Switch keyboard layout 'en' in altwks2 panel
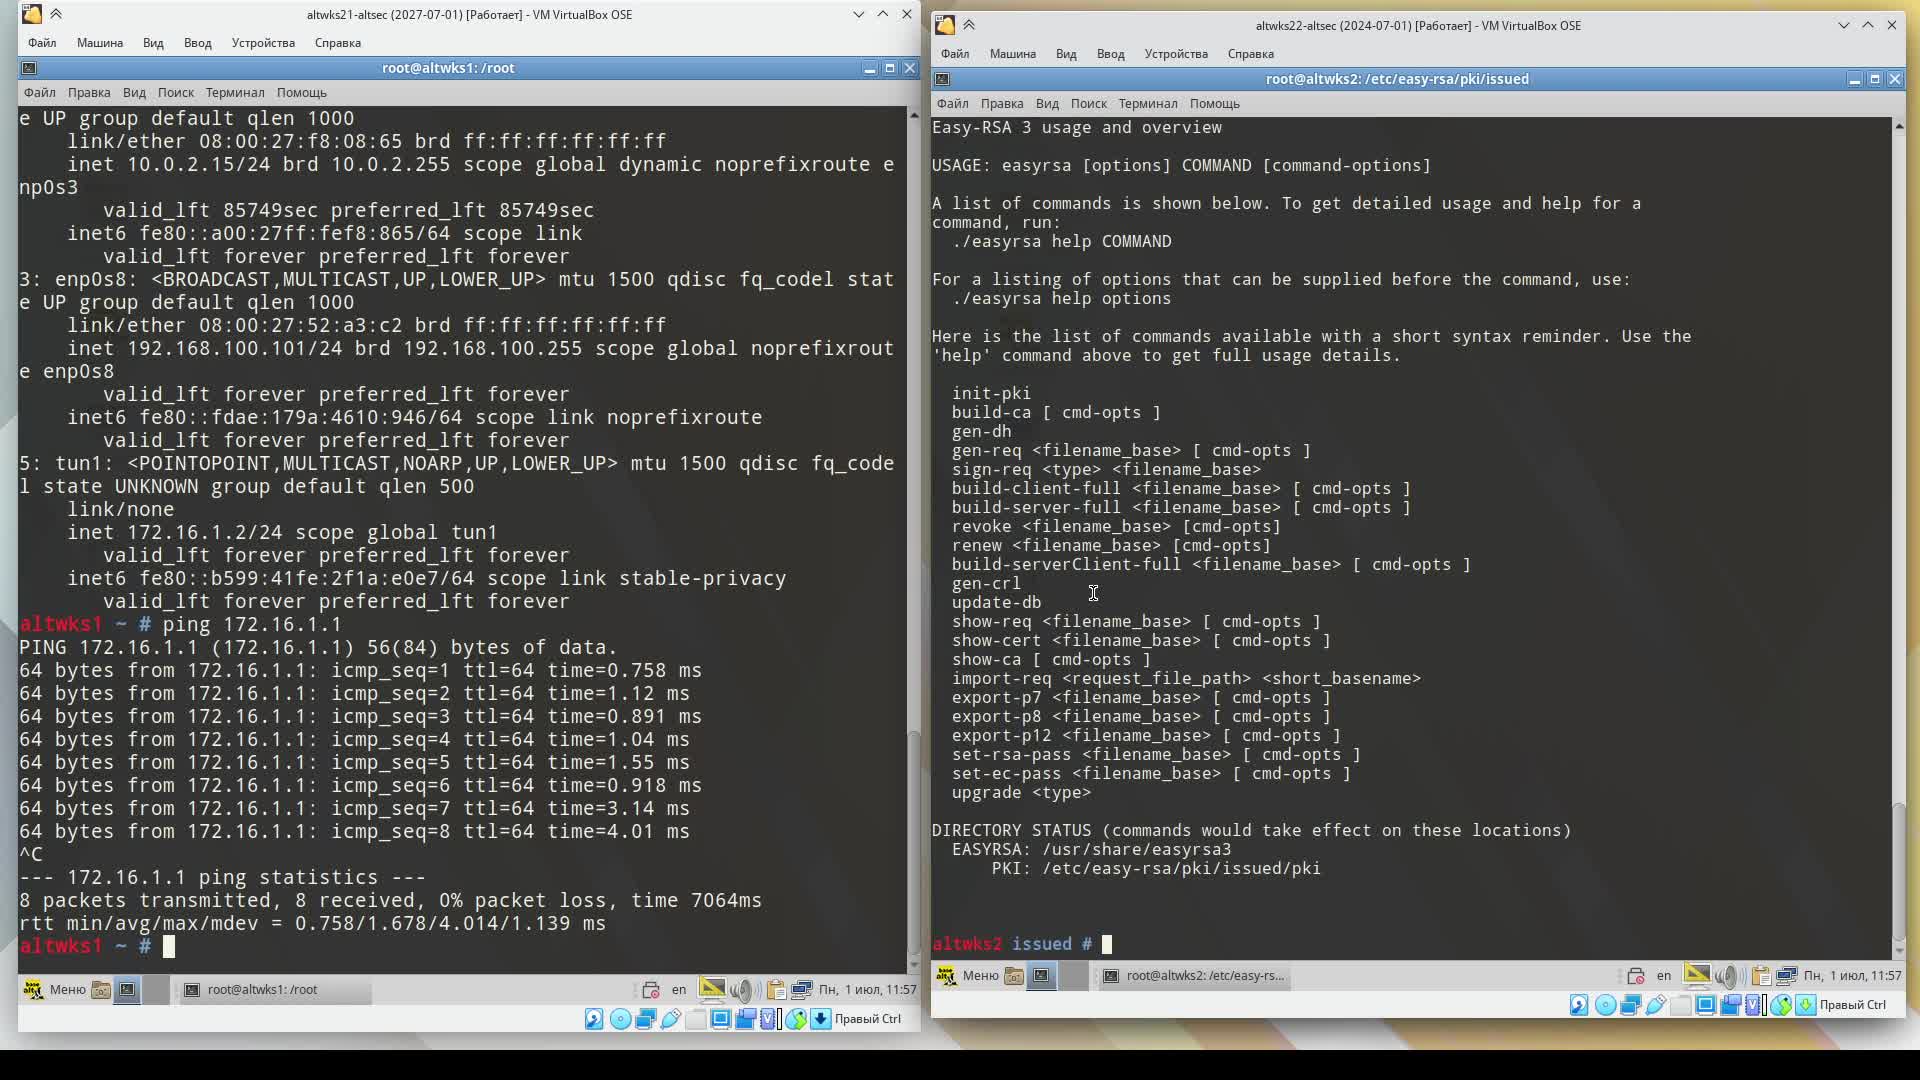1920x1080 pixels. (1664, 975)
